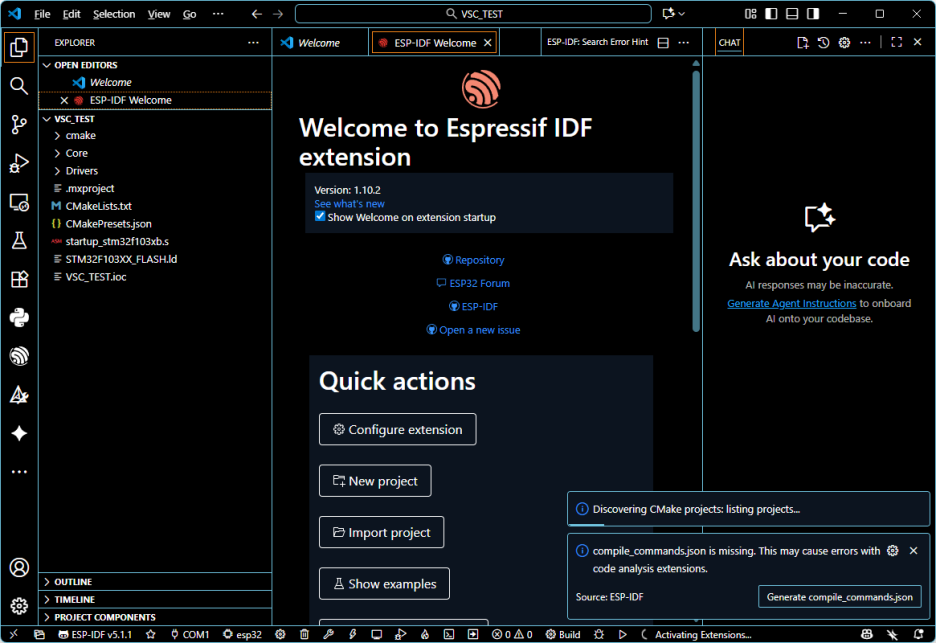Screen dimensions: 936x643
Task: Click Configure extension button
Action: click(398, 429)
